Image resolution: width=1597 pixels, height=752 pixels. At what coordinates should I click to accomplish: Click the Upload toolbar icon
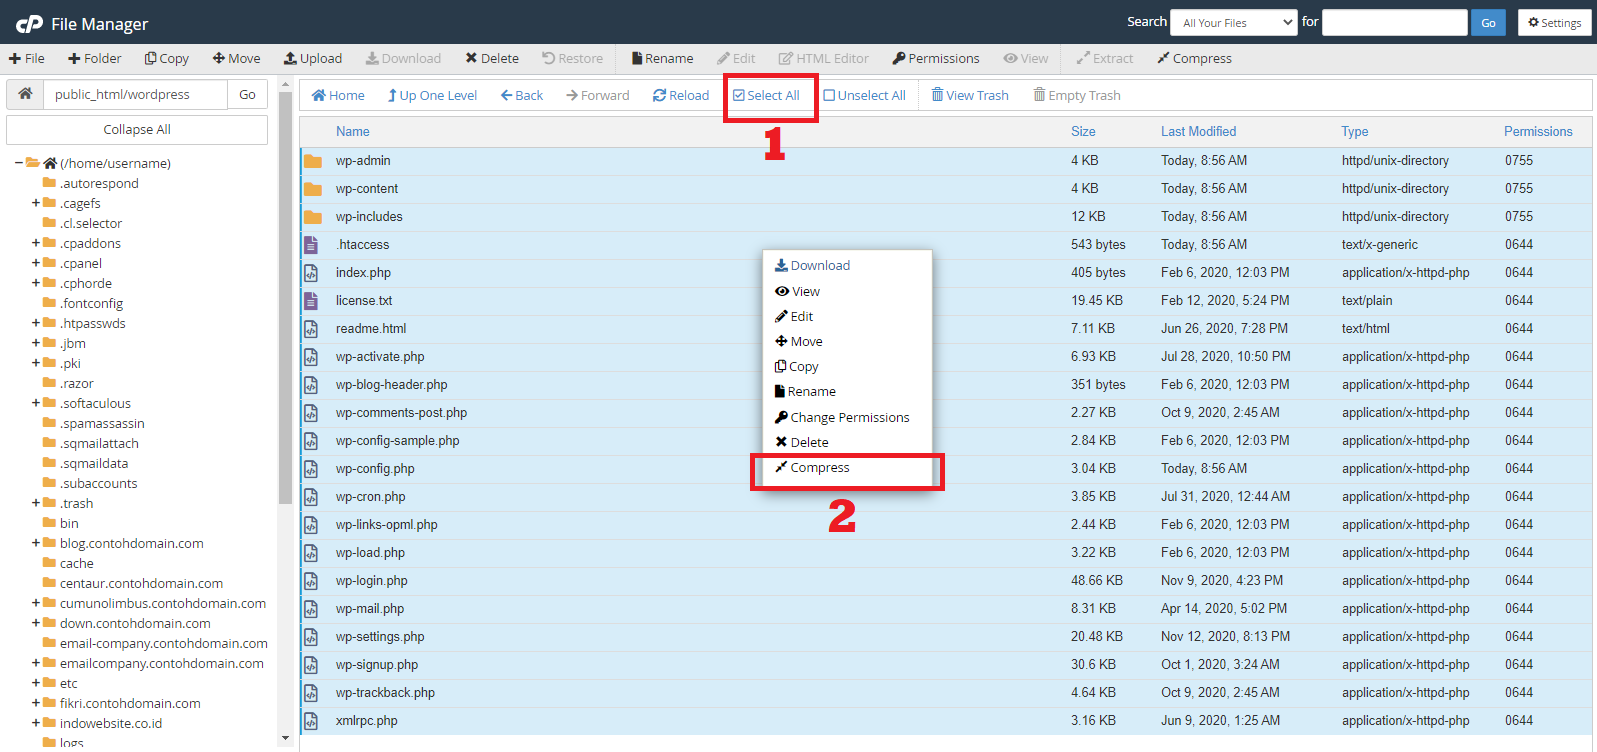tap(290, 59)
